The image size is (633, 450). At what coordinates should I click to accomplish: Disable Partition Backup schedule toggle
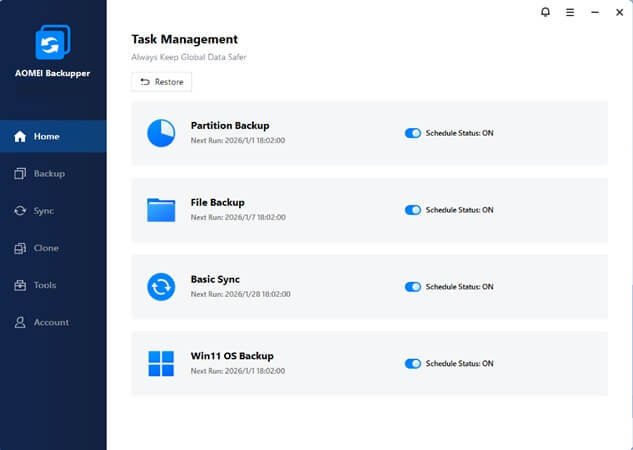click(412, 133)
